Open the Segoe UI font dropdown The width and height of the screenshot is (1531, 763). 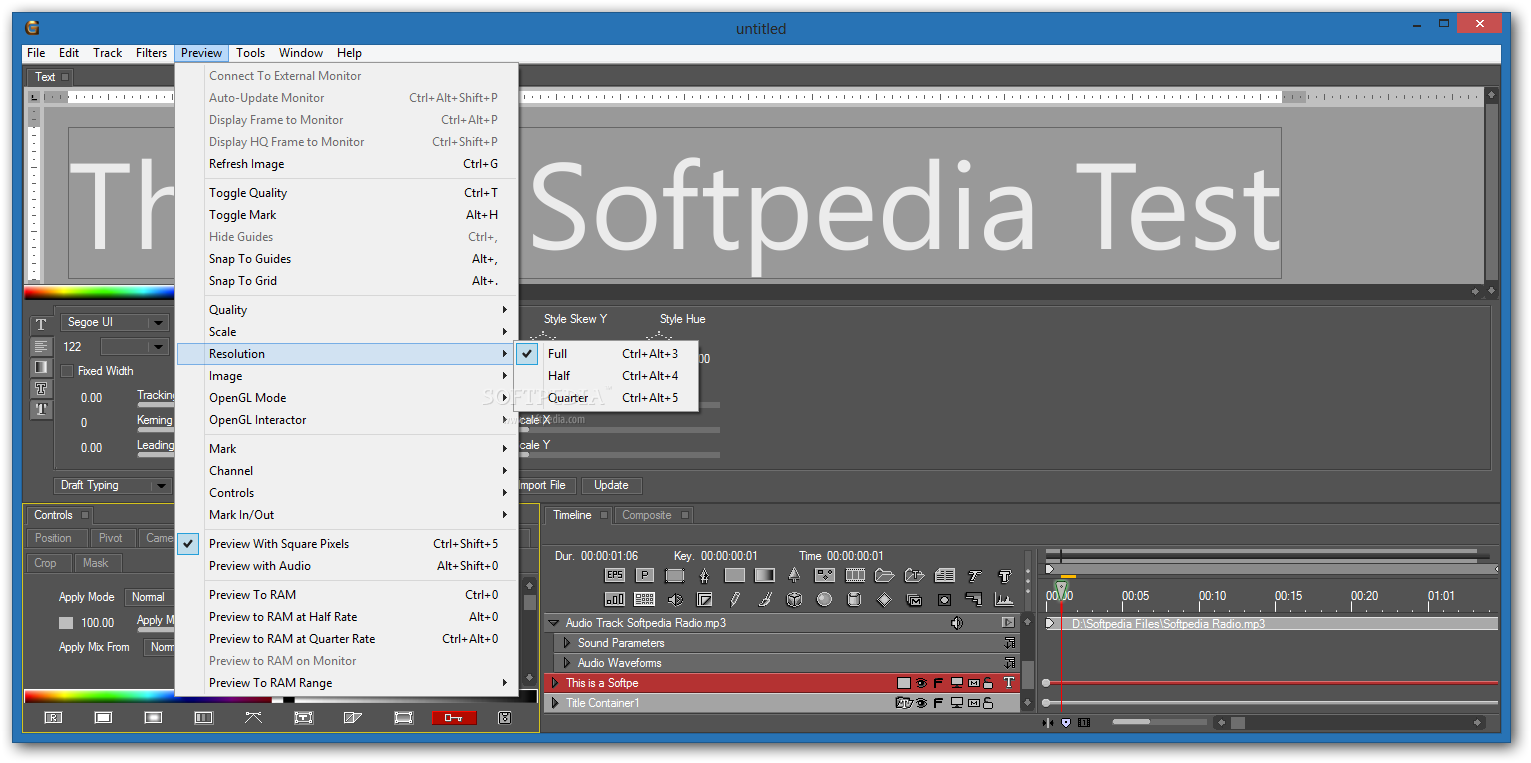pyautogui.click(x=116, y=322)
